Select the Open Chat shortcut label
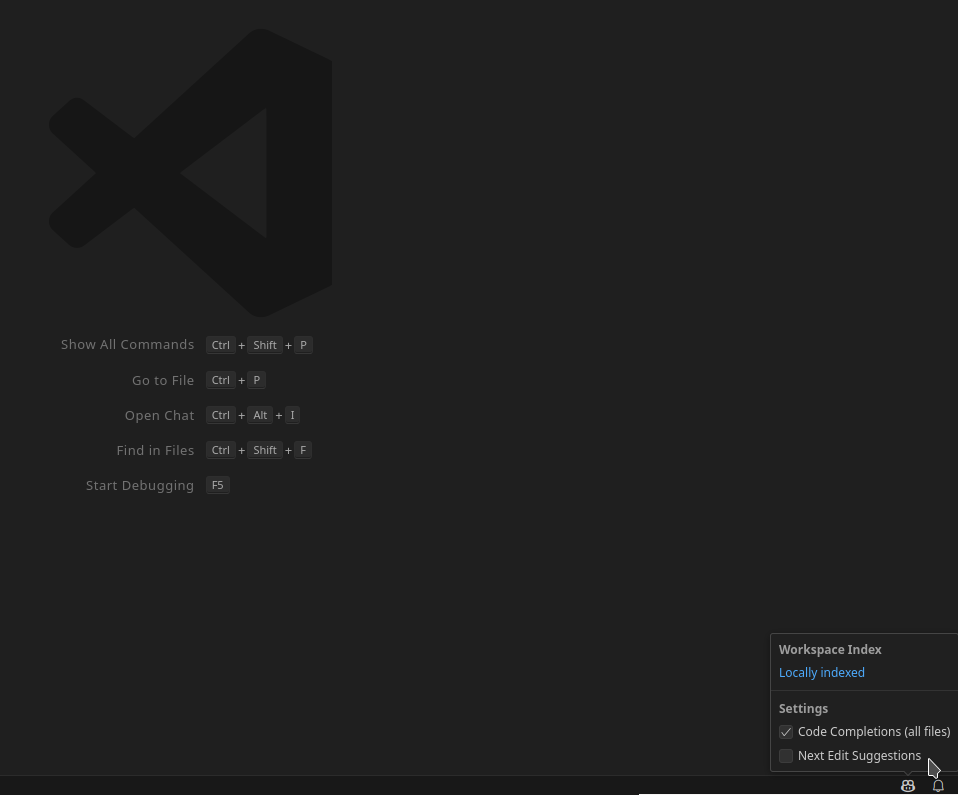 [x=159, y=415]
